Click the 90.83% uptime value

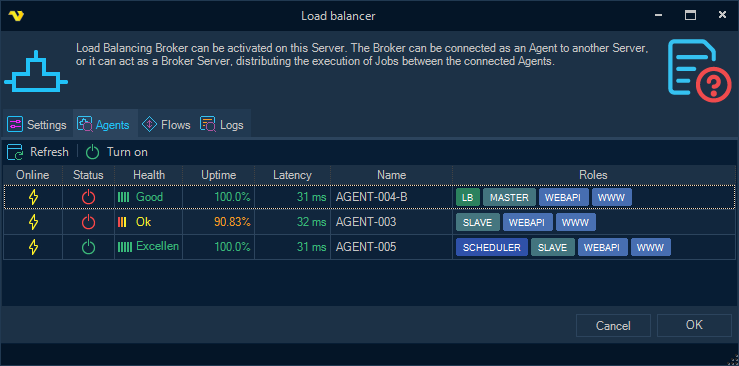[x=232, y=222]
